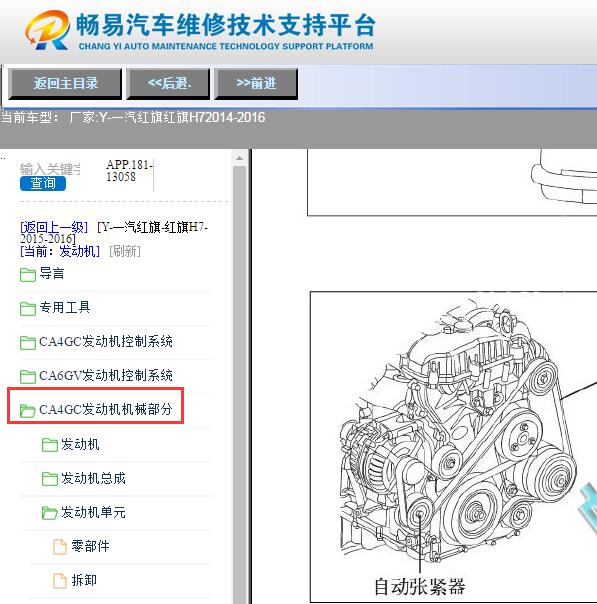Click the document icon beside 拆卸
The image size is (597, 604).
pyautogui.click(x=60, y=581)
